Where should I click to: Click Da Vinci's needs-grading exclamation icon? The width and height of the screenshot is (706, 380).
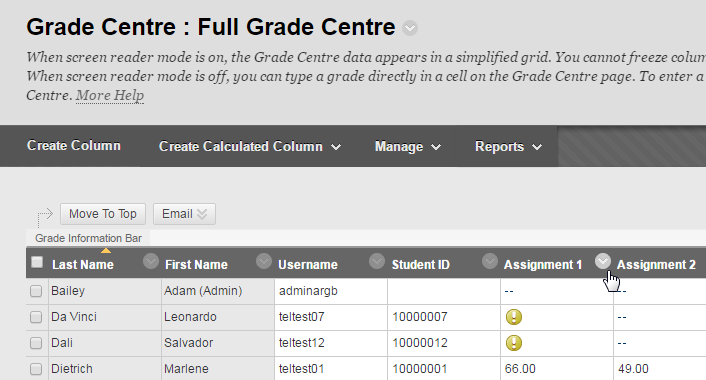pos(514,317)
